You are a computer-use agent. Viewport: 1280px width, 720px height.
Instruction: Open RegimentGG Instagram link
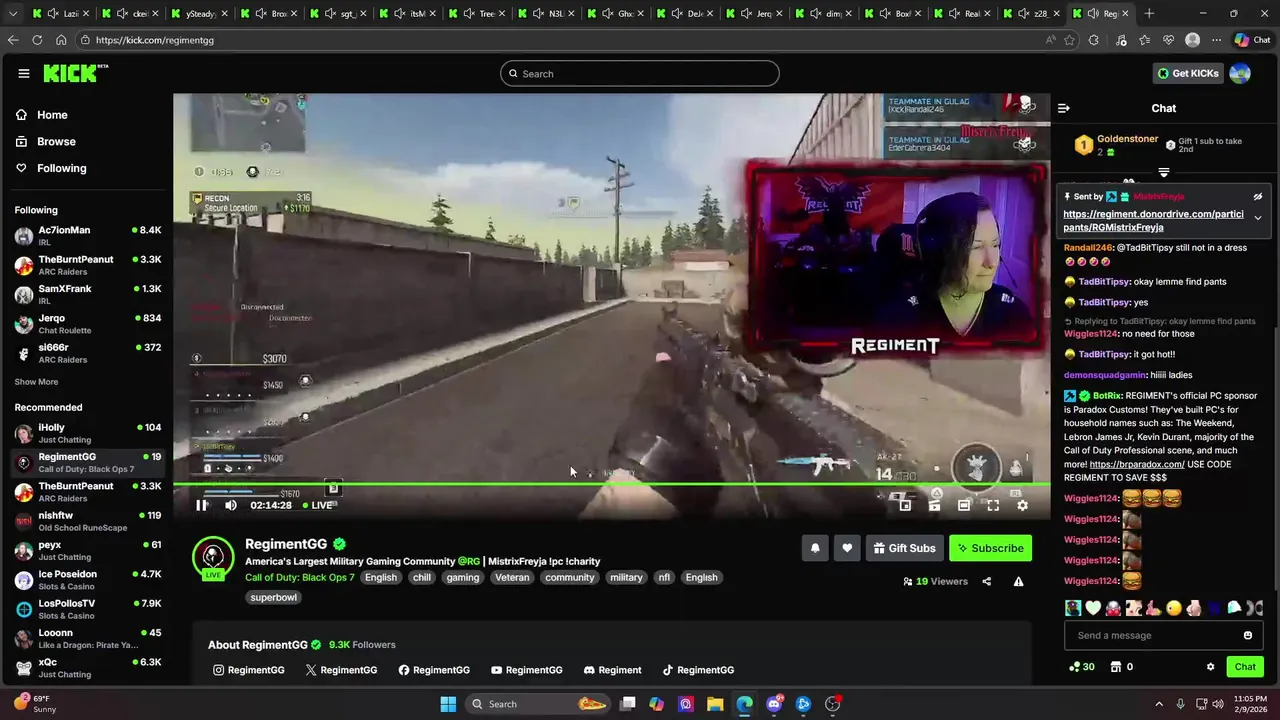(249, 670)
